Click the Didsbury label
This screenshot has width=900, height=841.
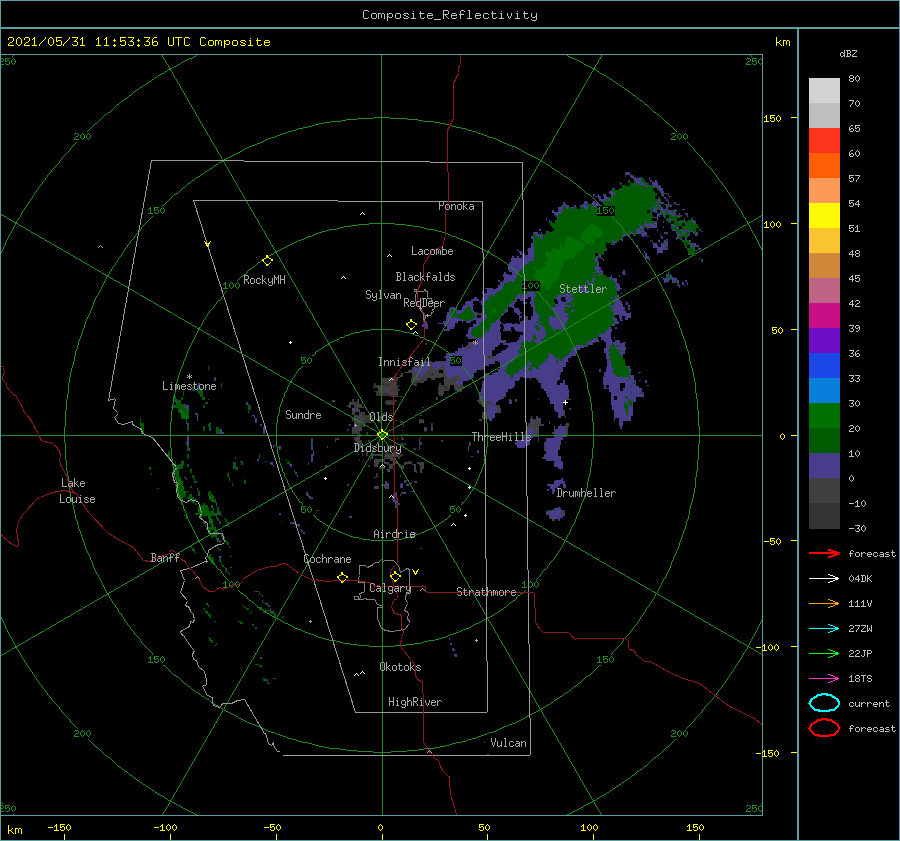(378, 448)
